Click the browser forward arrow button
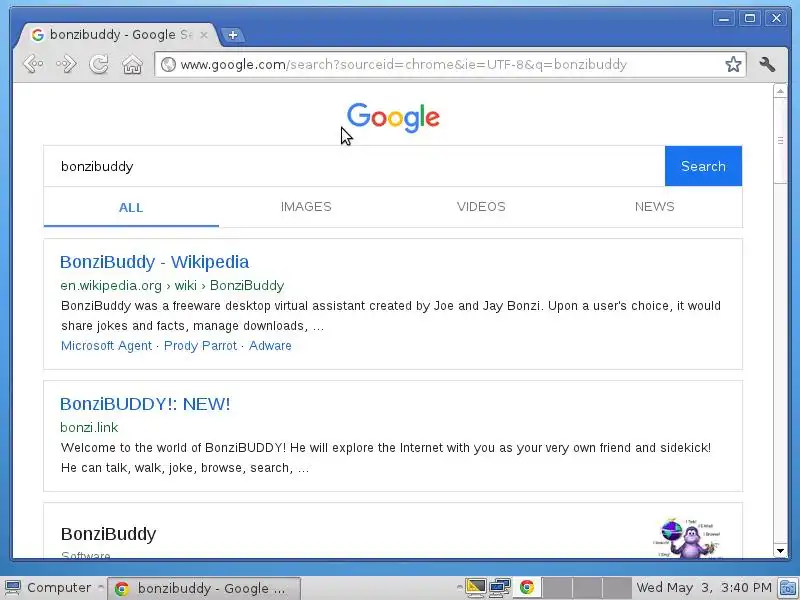Screen dimensions: 800x600 [x=66, y=64]
